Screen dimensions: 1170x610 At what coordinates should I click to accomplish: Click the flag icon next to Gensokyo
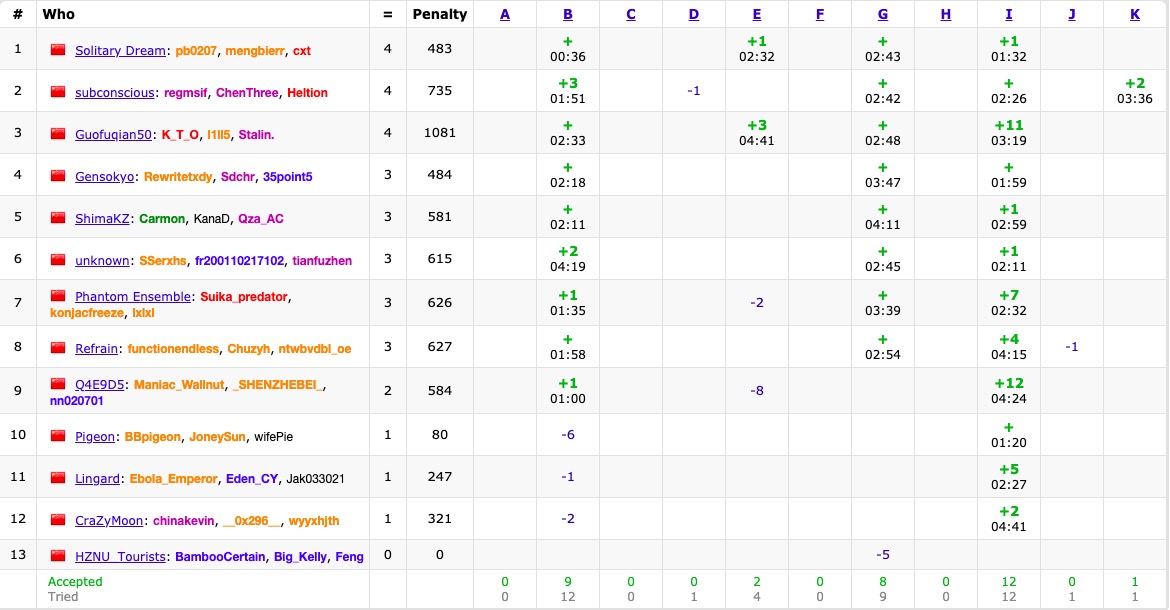point(57,176)
